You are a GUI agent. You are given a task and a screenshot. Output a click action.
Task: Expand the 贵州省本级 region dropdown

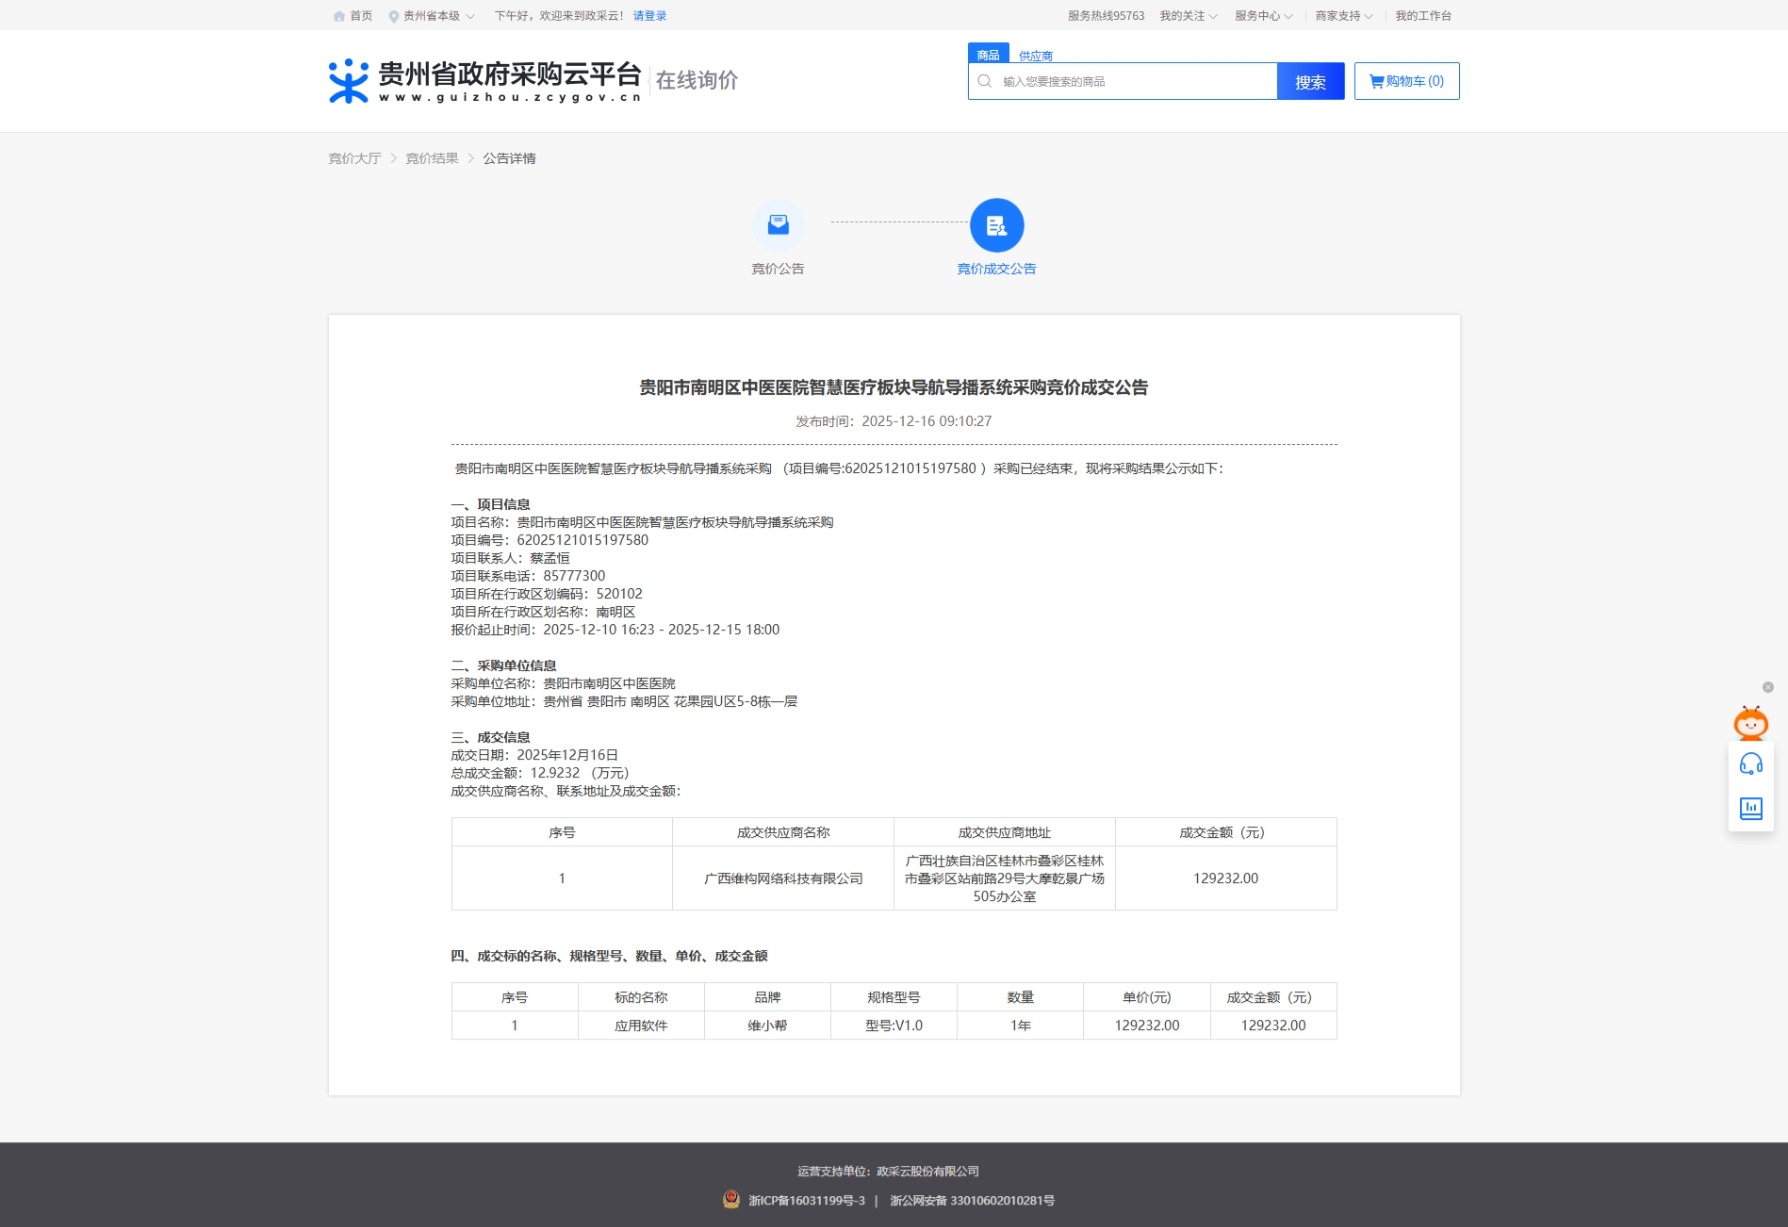(x=432, y=16)
